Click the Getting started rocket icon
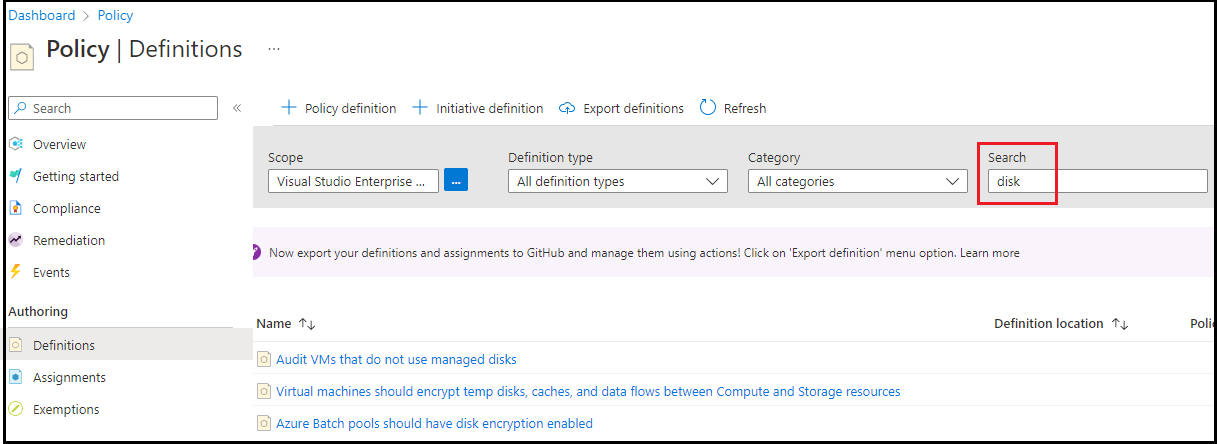The width and height of the screenshot is (1217, 444). point(15,176)
